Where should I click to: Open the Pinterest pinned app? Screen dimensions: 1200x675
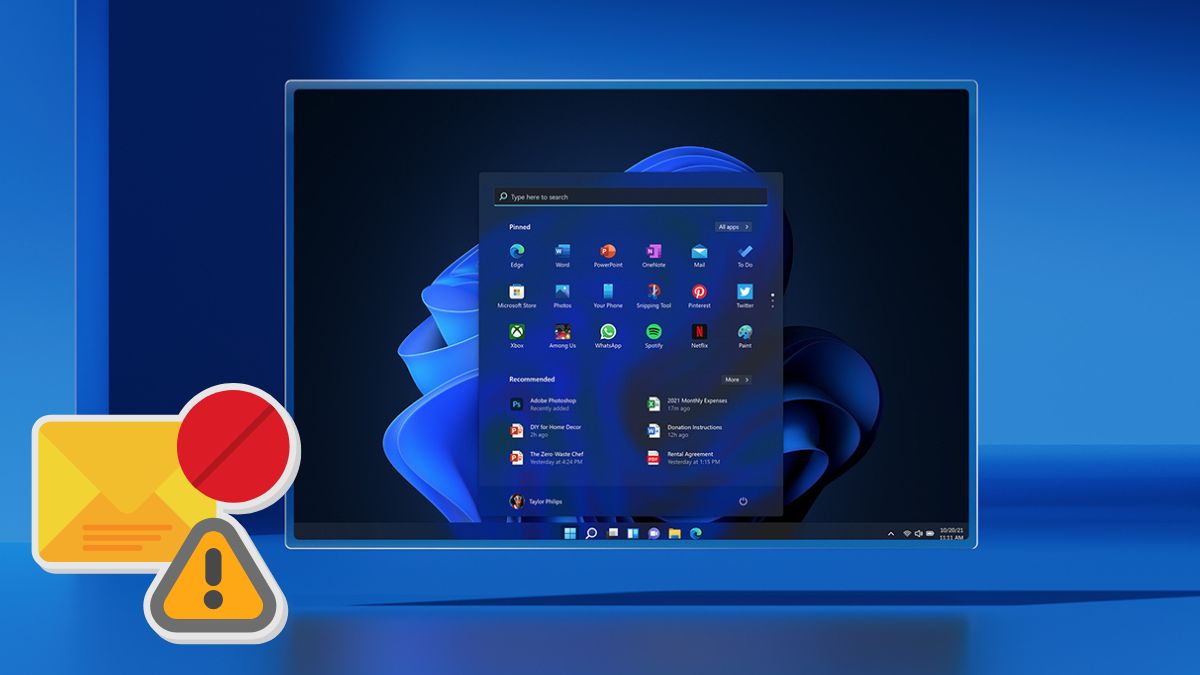[x=699, y=296]
